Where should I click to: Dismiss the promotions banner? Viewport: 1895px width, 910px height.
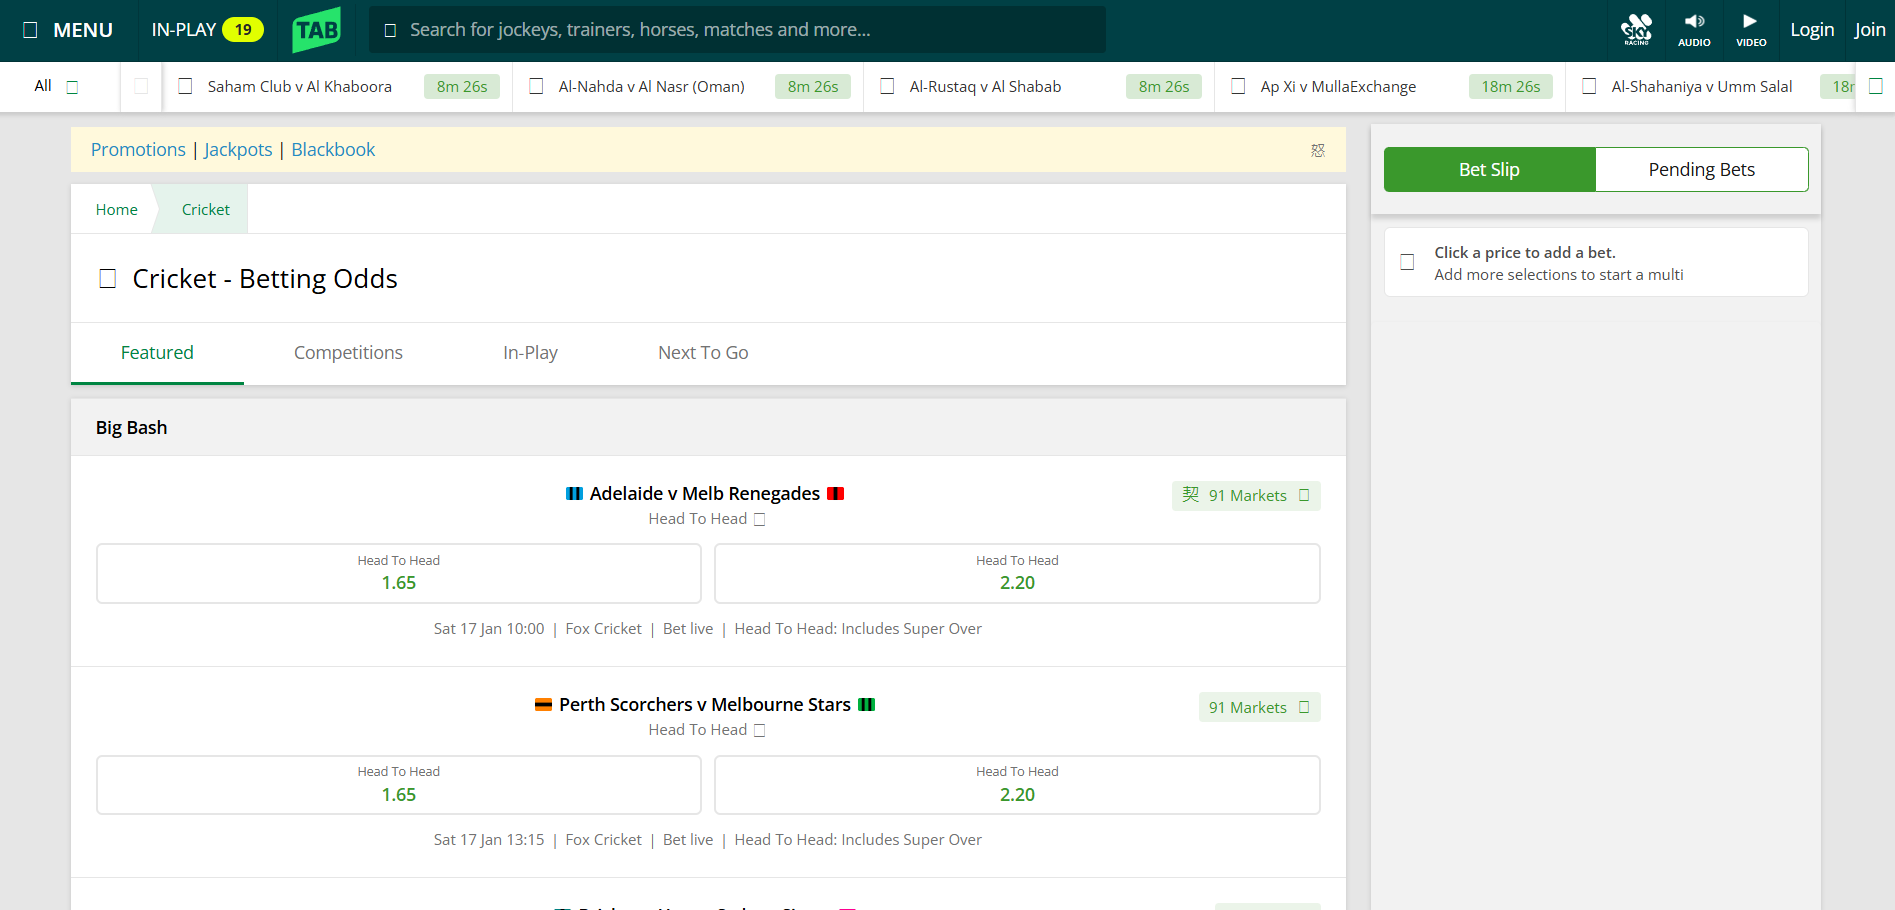(x=1318, y=150)
